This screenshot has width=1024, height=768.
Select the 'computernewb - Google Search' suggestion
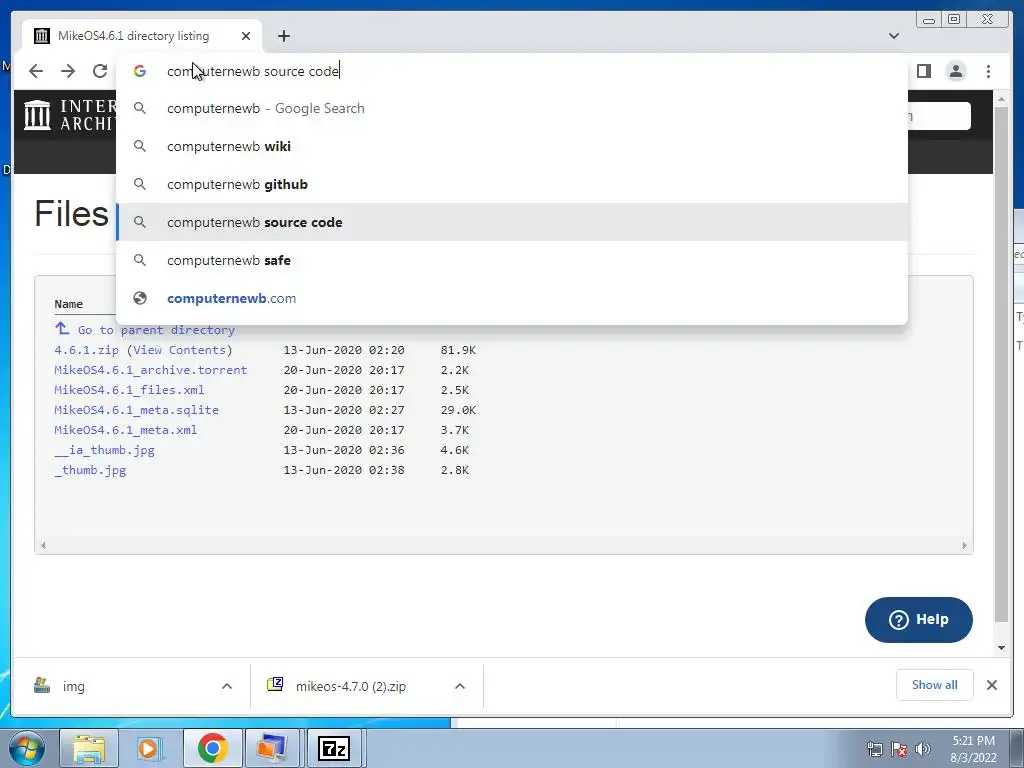point(512,108)
